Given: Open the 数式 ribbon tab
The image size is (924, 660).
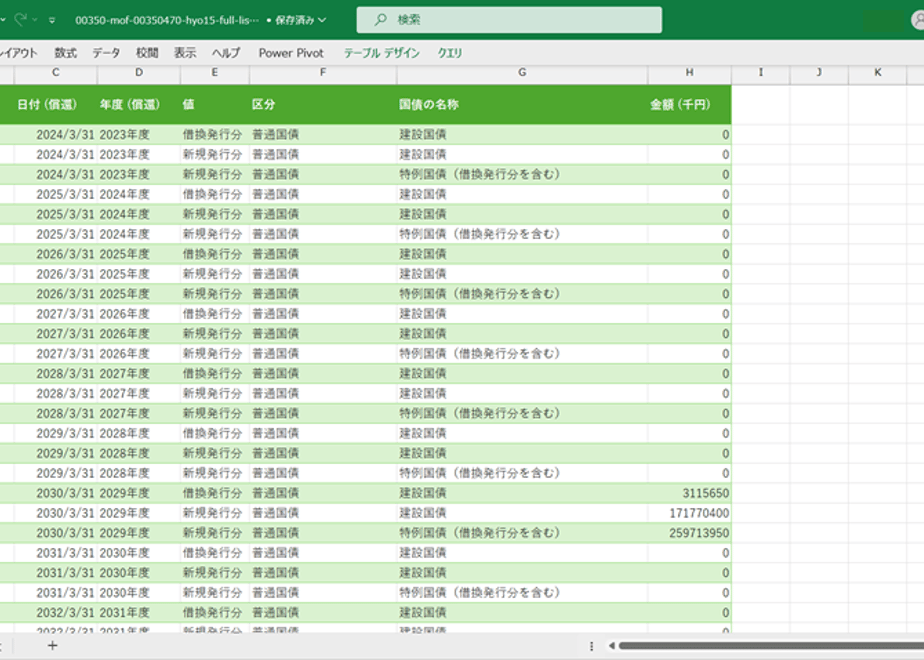Looking at the screenshot, I should coord(65,53).
